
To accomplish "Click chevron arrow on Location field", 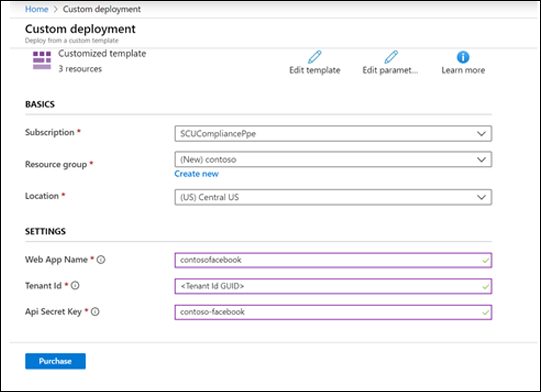I will (481, 197).
